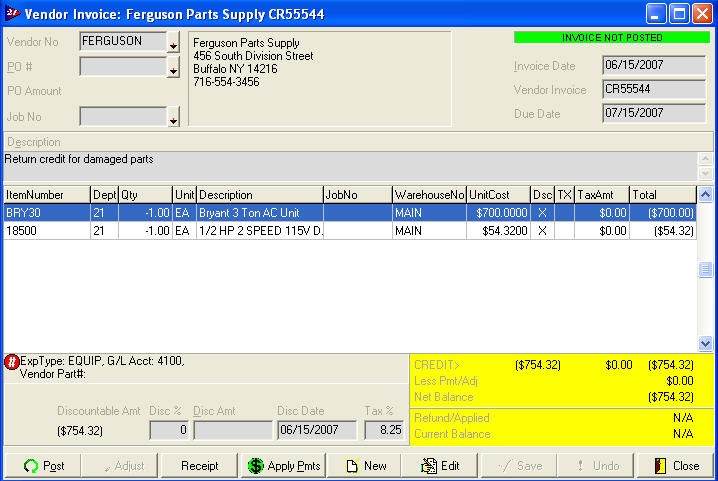Click the Receipt button
Image resolution: width=718 pixels, height=481 pixels.
point(200,466)
